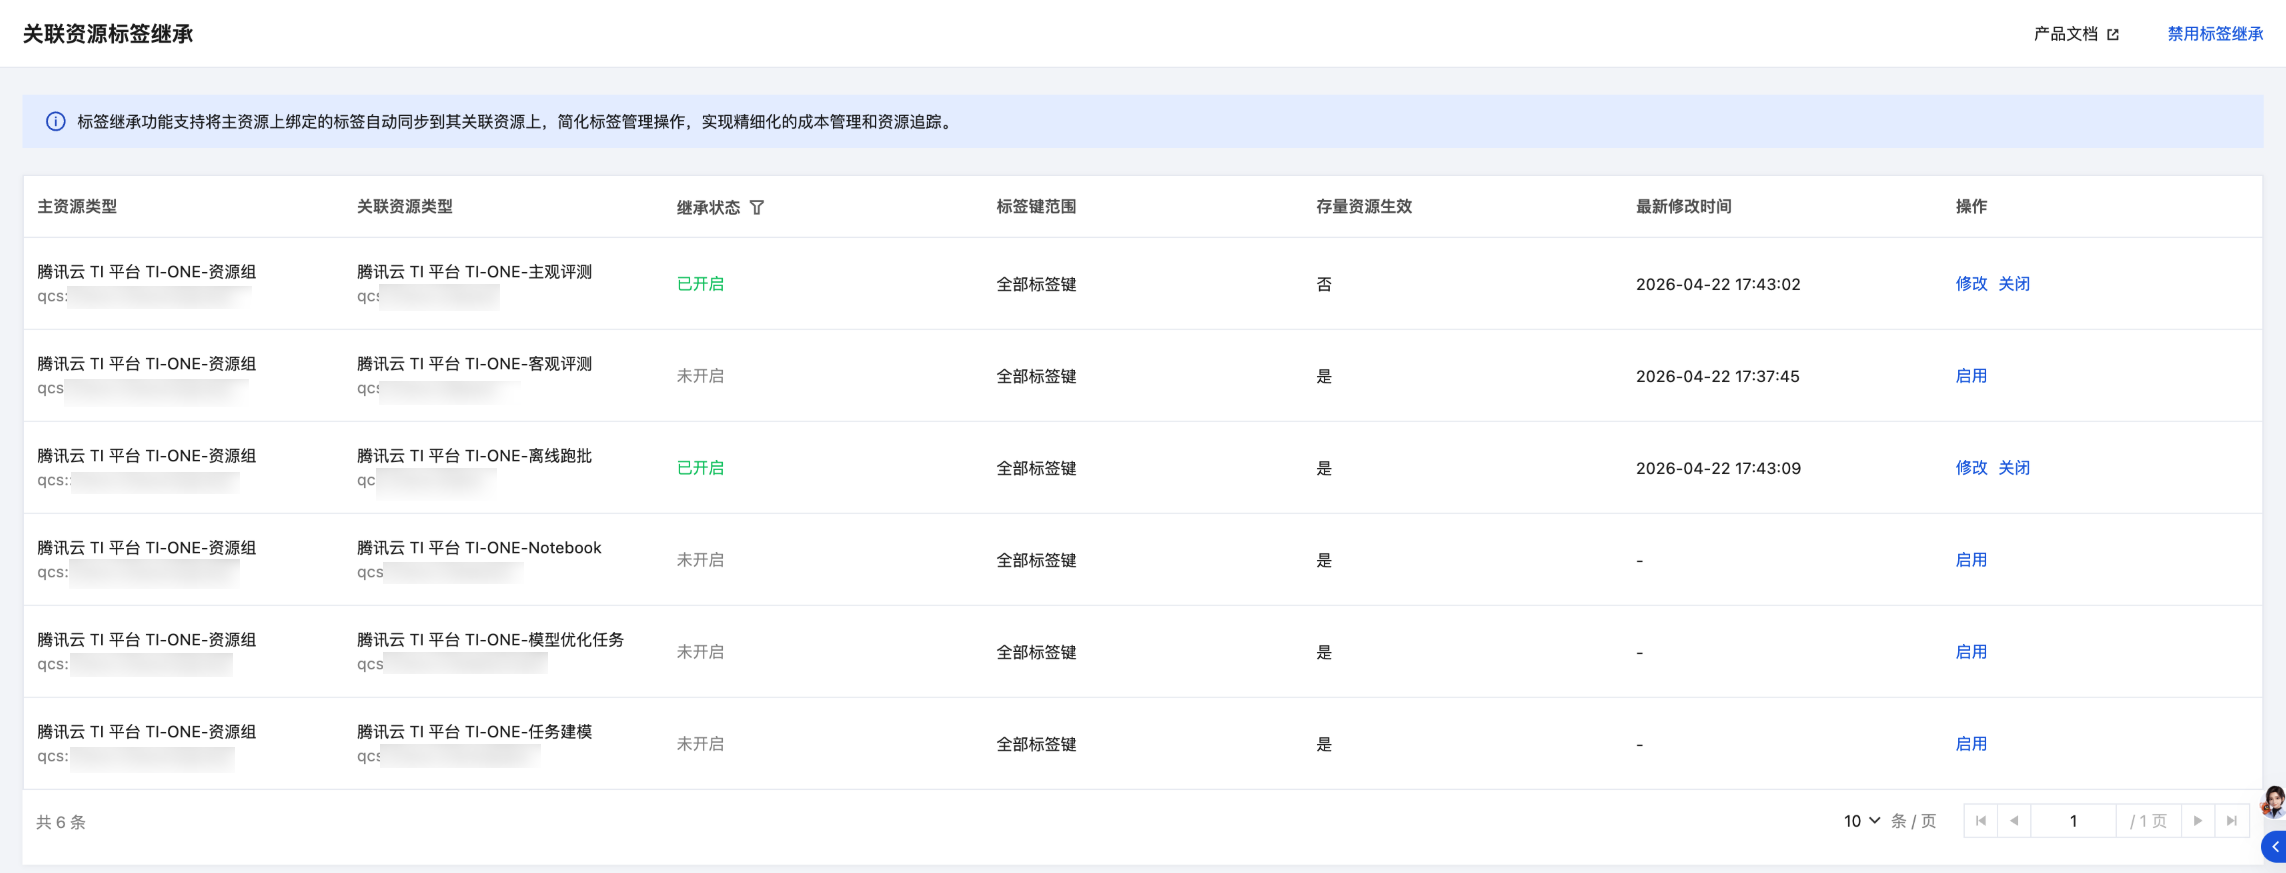Jump to last page arrow
Viewport: 2286px width, 873px height.
2232,821
